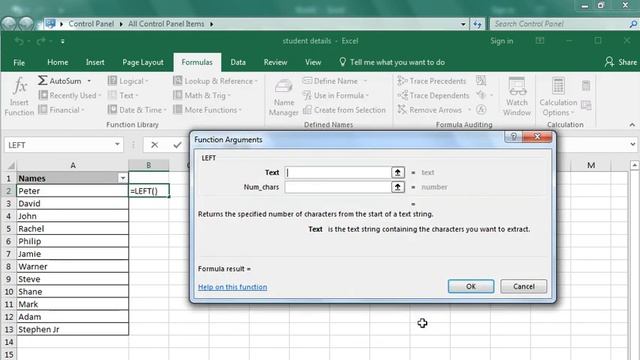The width and height of the screenshot is (640, 360).
Task: Open Calculation Options
Action: pyautogui.click(x=558, y=97)
